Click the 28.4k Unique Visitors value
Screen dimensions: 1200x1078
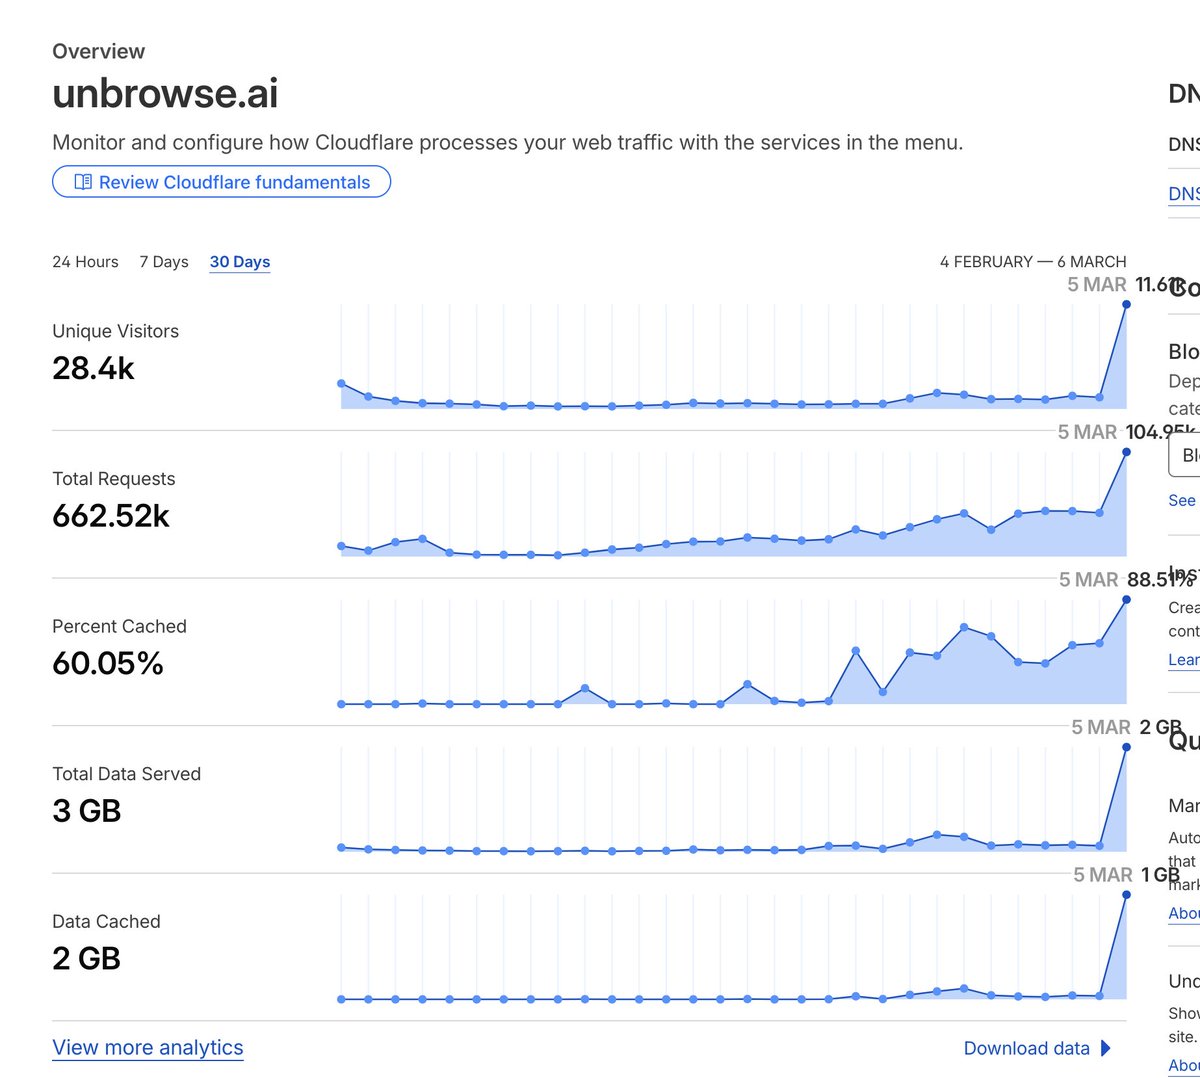point(93,368)
